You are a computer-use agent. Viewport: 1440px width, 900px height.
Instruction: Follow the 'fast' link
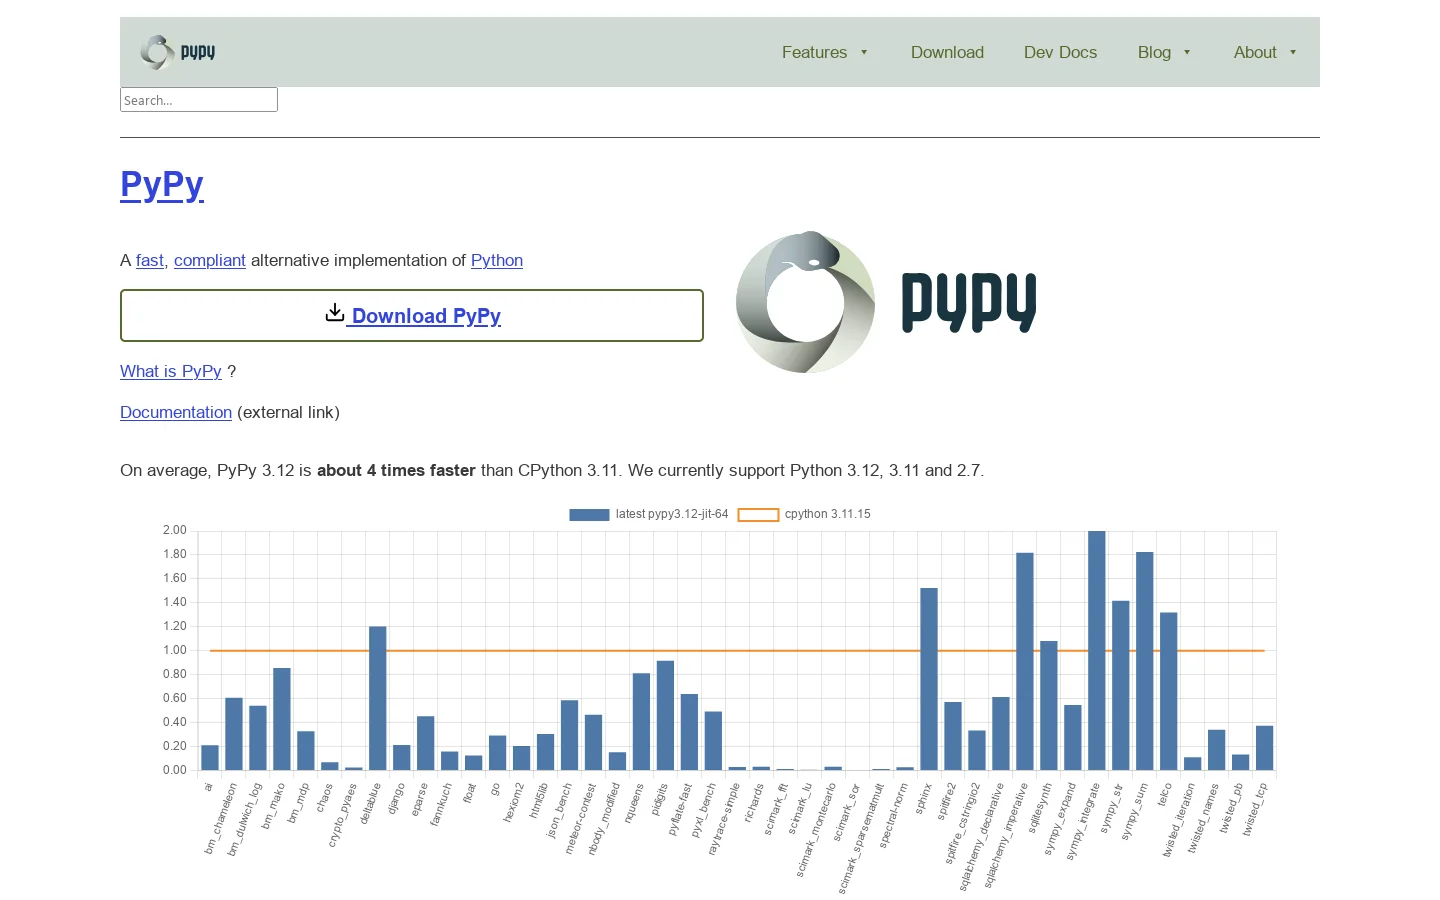click(x=150, y=260)
